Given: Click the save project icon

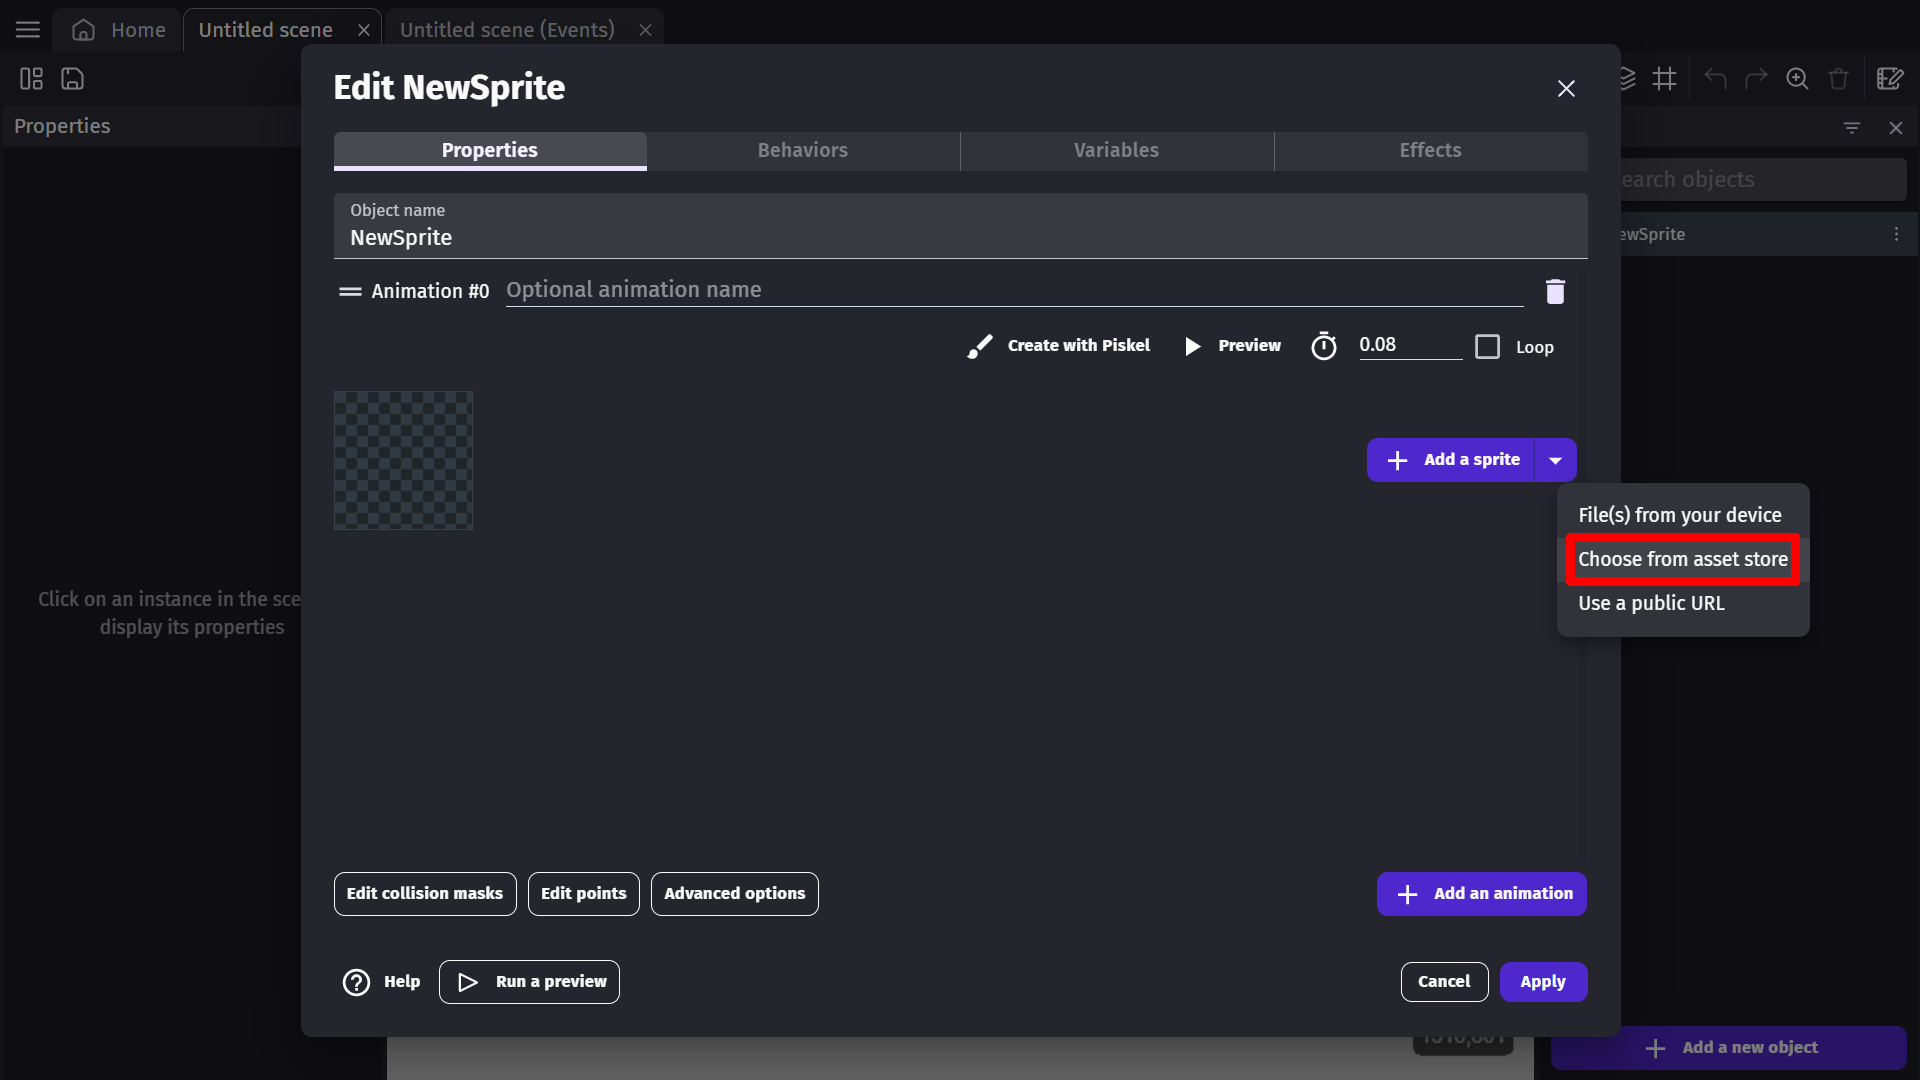Looking at the screenshot, I should (x=72, y=79).
